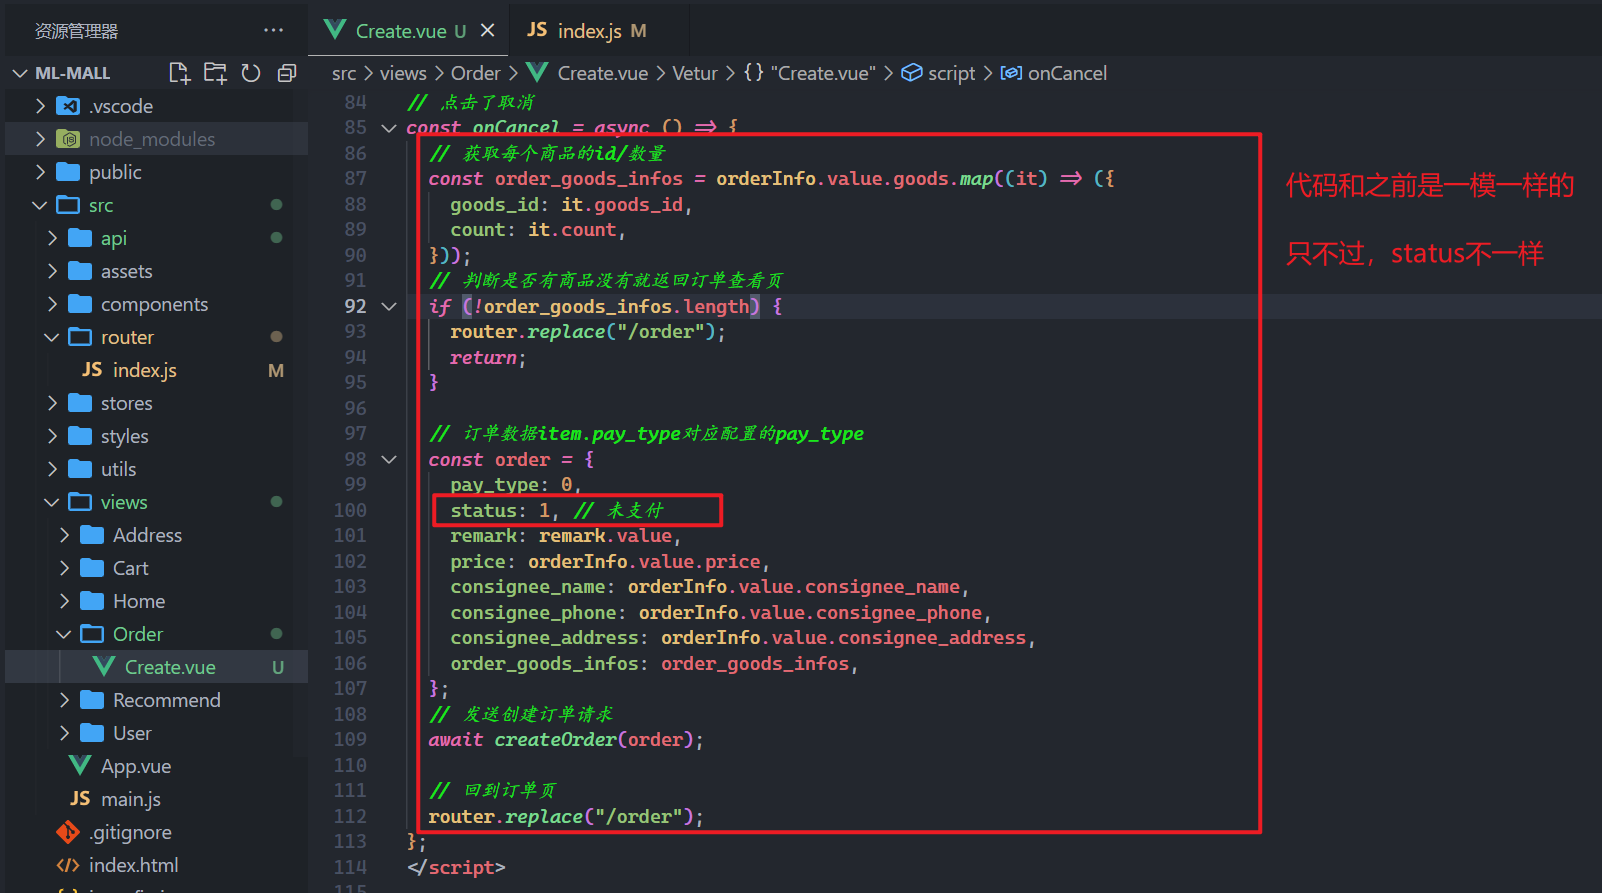This screenshot has width=1602, height=893.
Task: Click the Vue icon beside App.vue
Action: coord(80,766)
